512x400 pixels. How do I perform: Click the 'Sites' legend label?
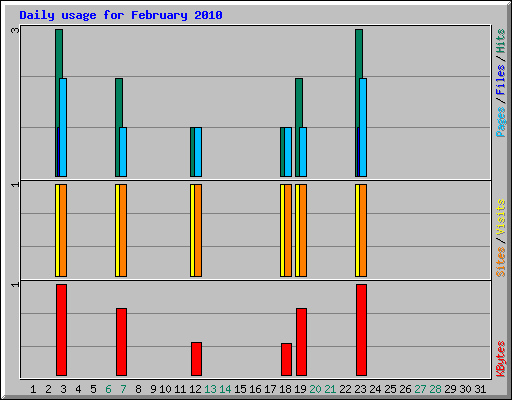[x=500, y=262]
